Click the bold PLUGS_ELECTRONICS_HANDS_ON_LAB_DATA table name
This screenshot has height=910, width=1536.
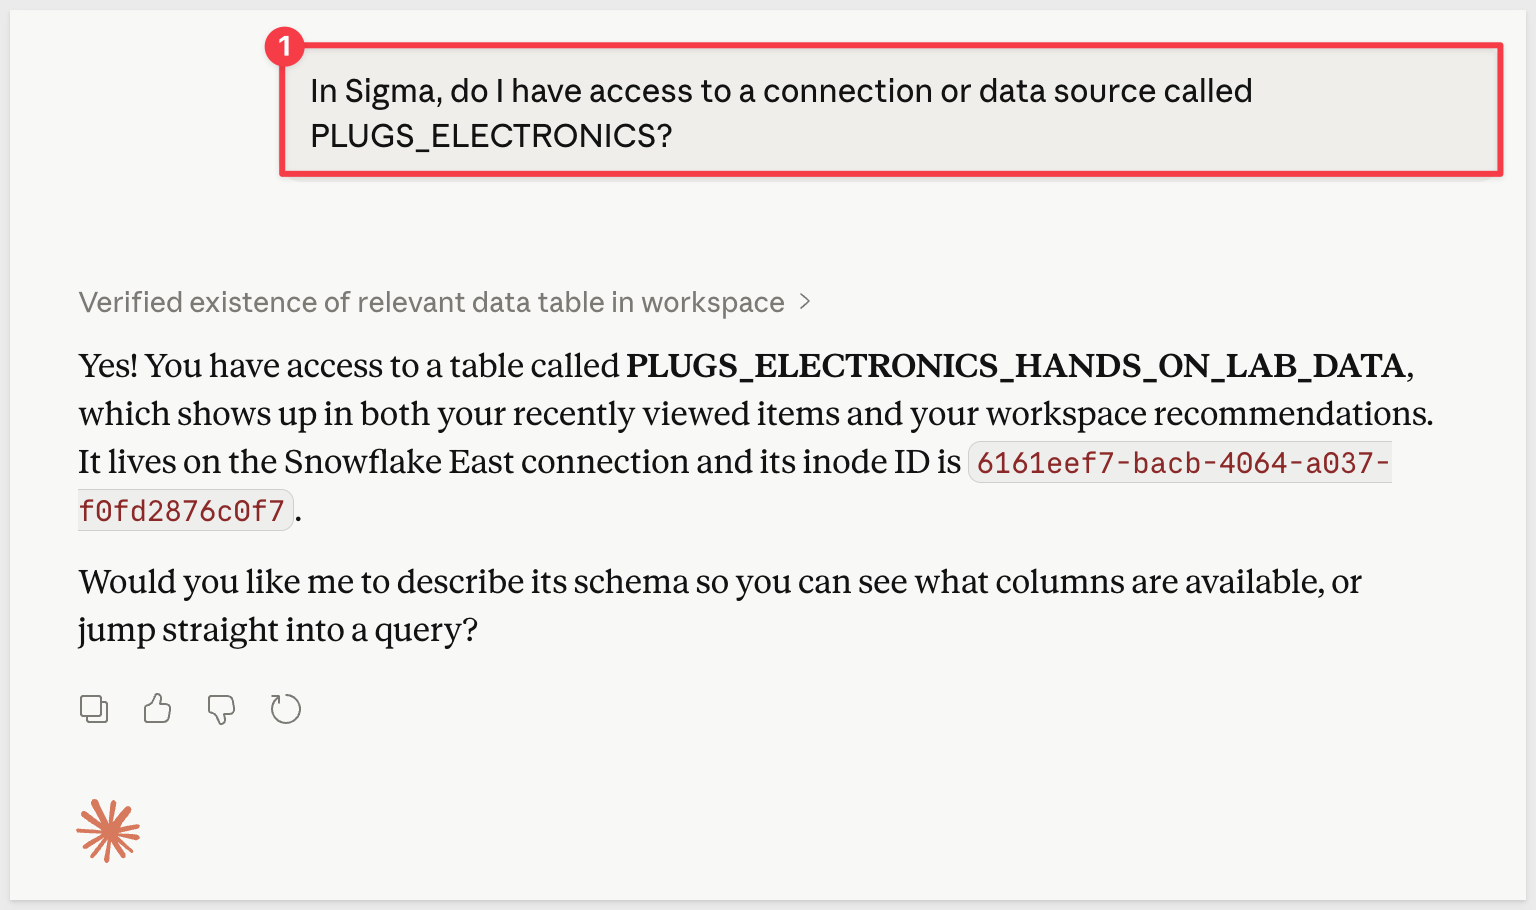pos(1016,366)
